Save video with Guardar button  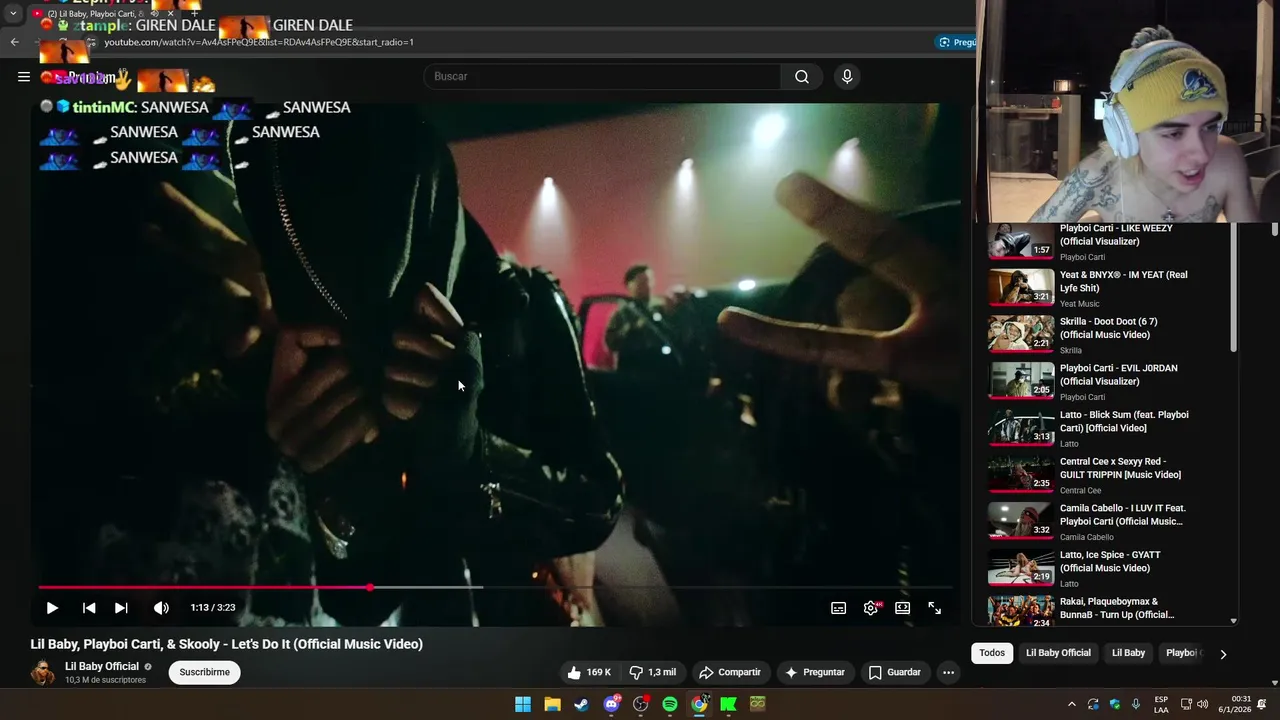click(895, 672)
